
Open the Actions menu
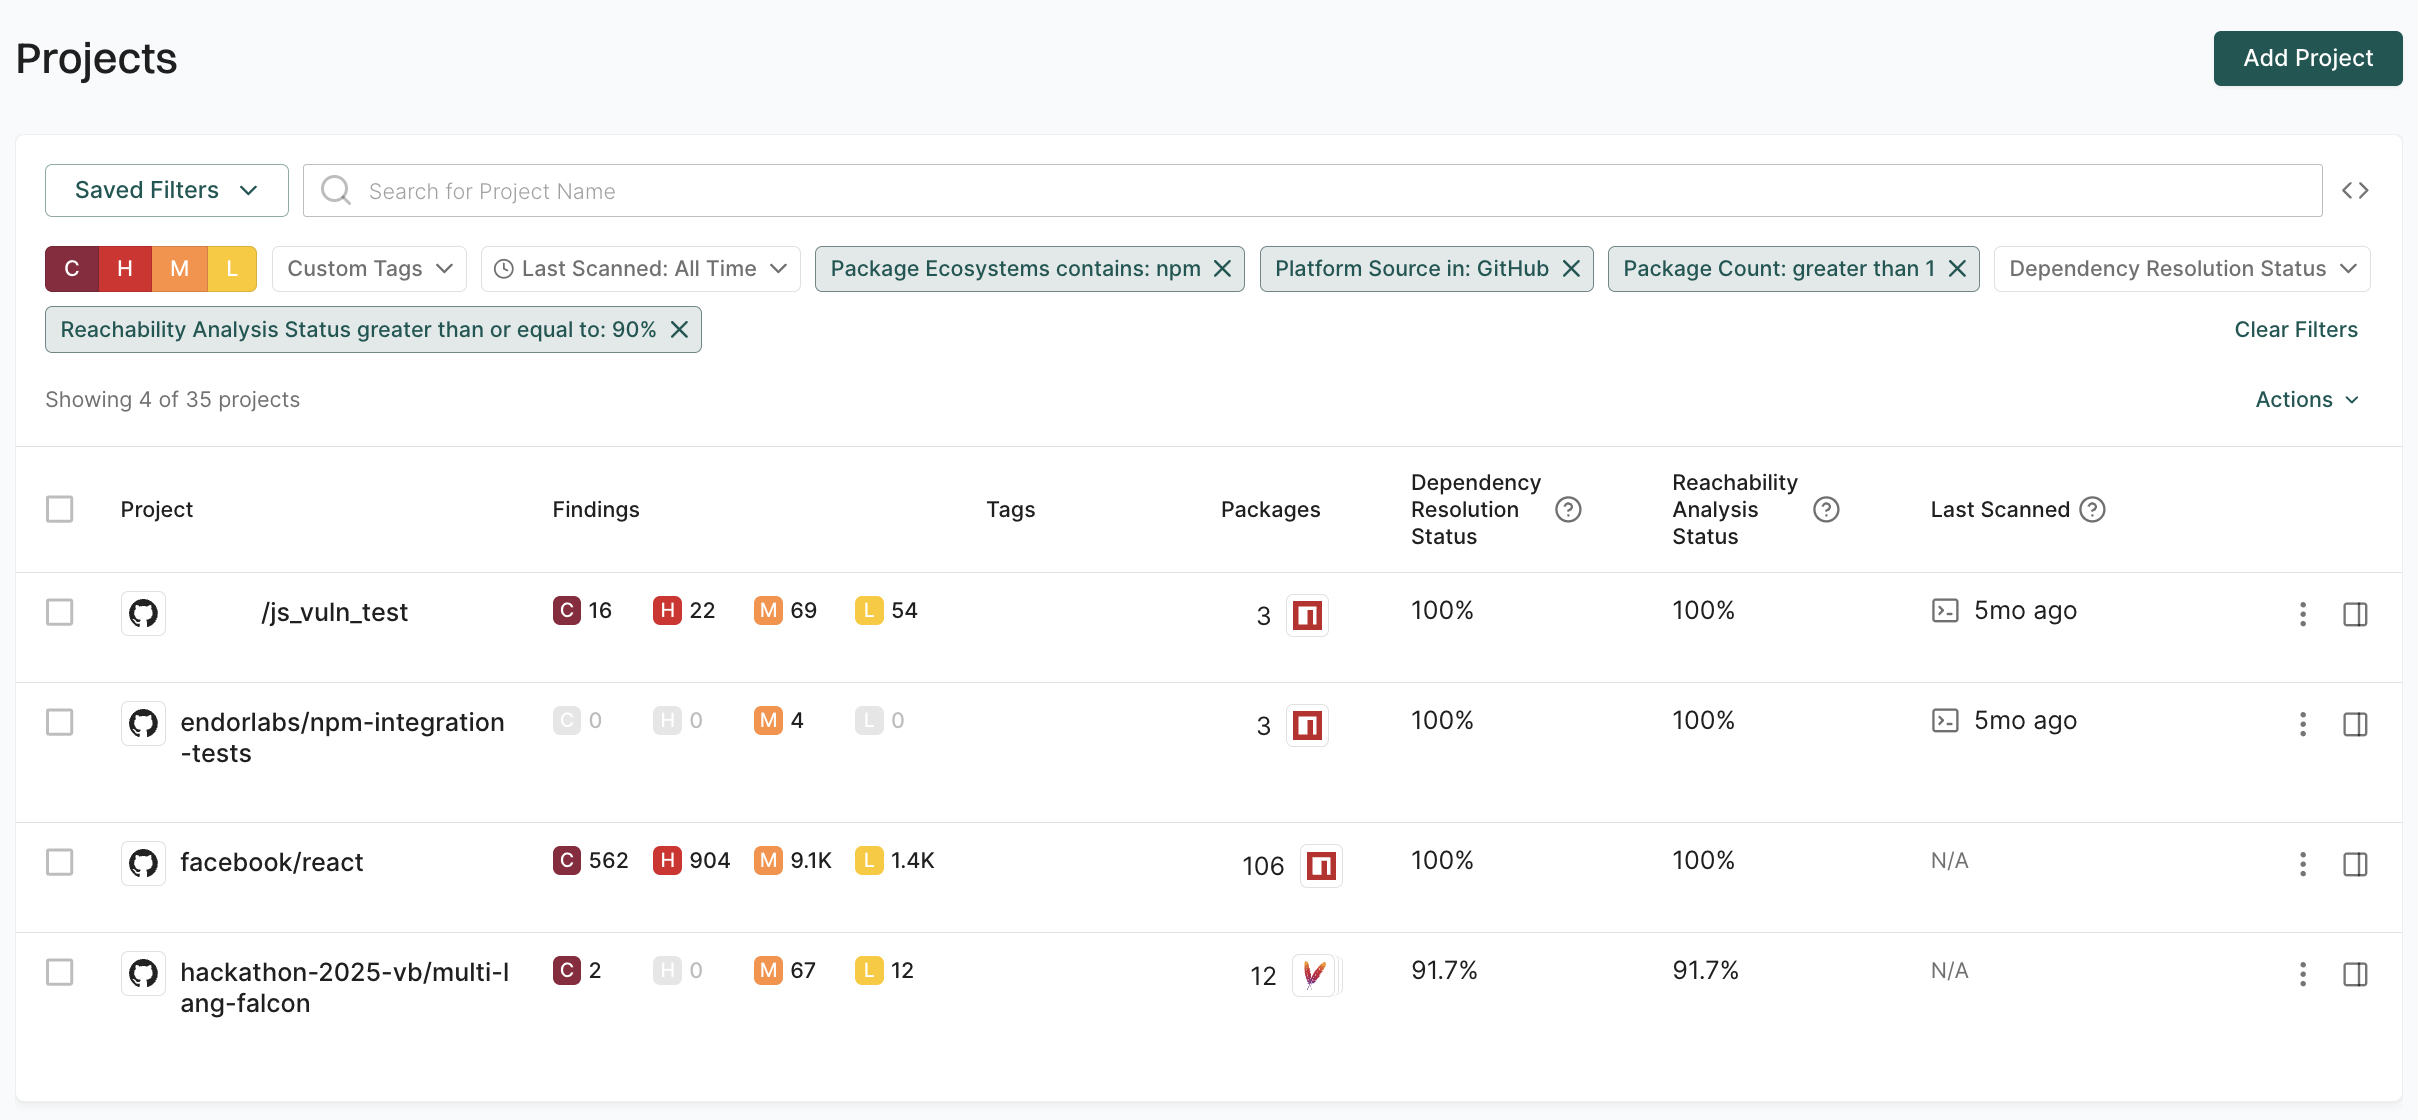2306,399
